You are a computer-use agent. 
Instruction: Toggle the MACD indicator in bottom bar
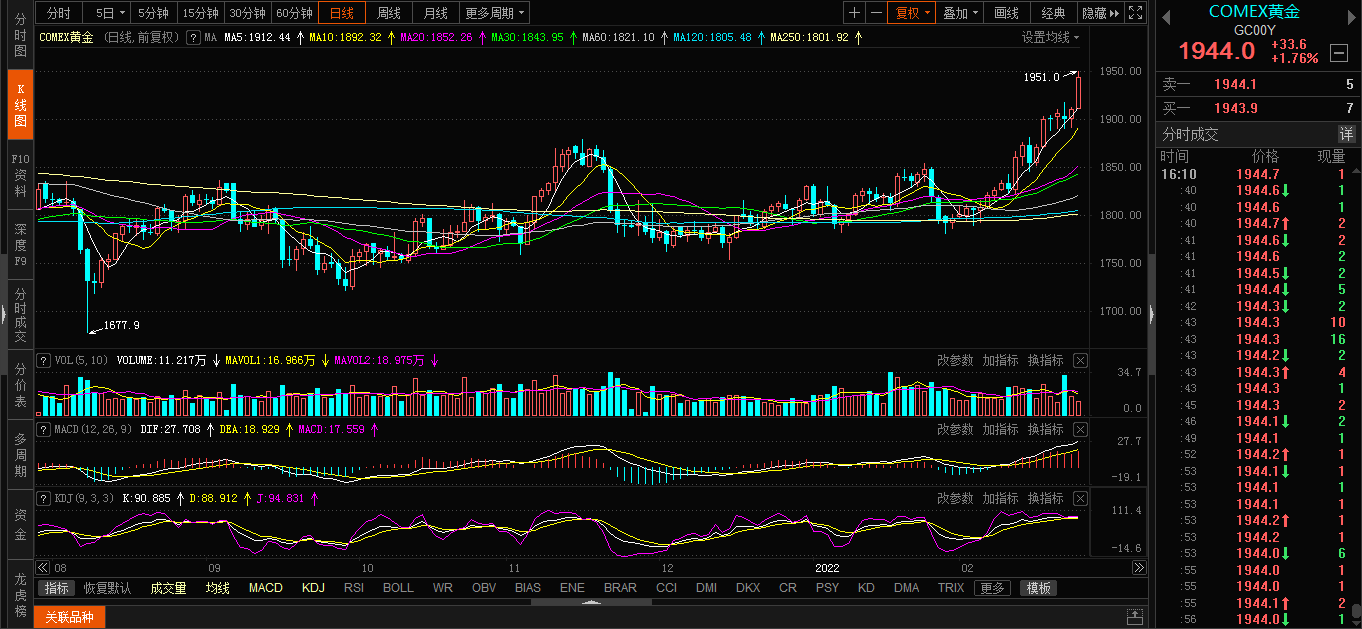[265, 588]
